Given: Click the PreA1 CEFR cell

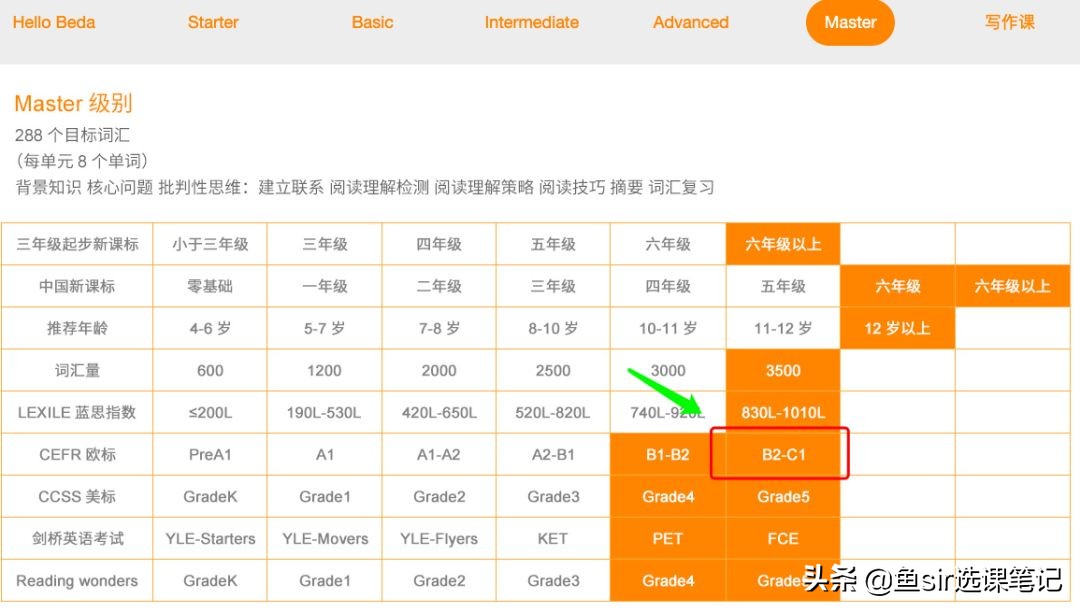Looking at the screenshot, I should tap(210, 454).
